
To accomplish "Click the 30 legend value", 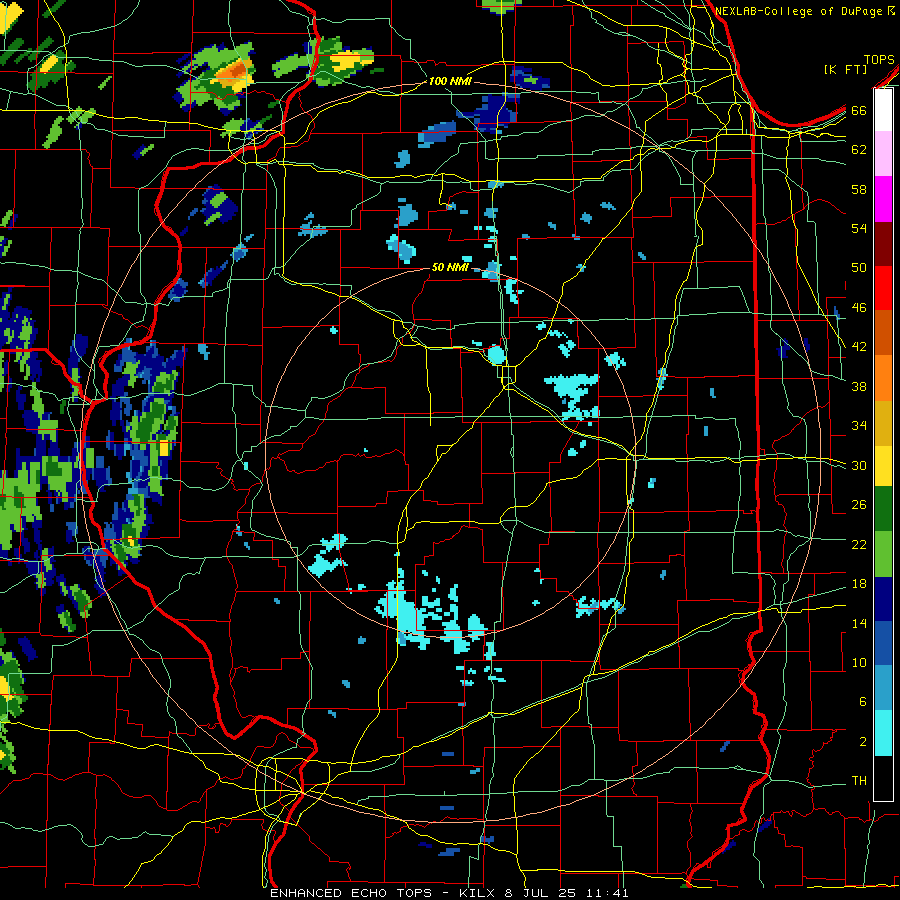I will 859,465.
